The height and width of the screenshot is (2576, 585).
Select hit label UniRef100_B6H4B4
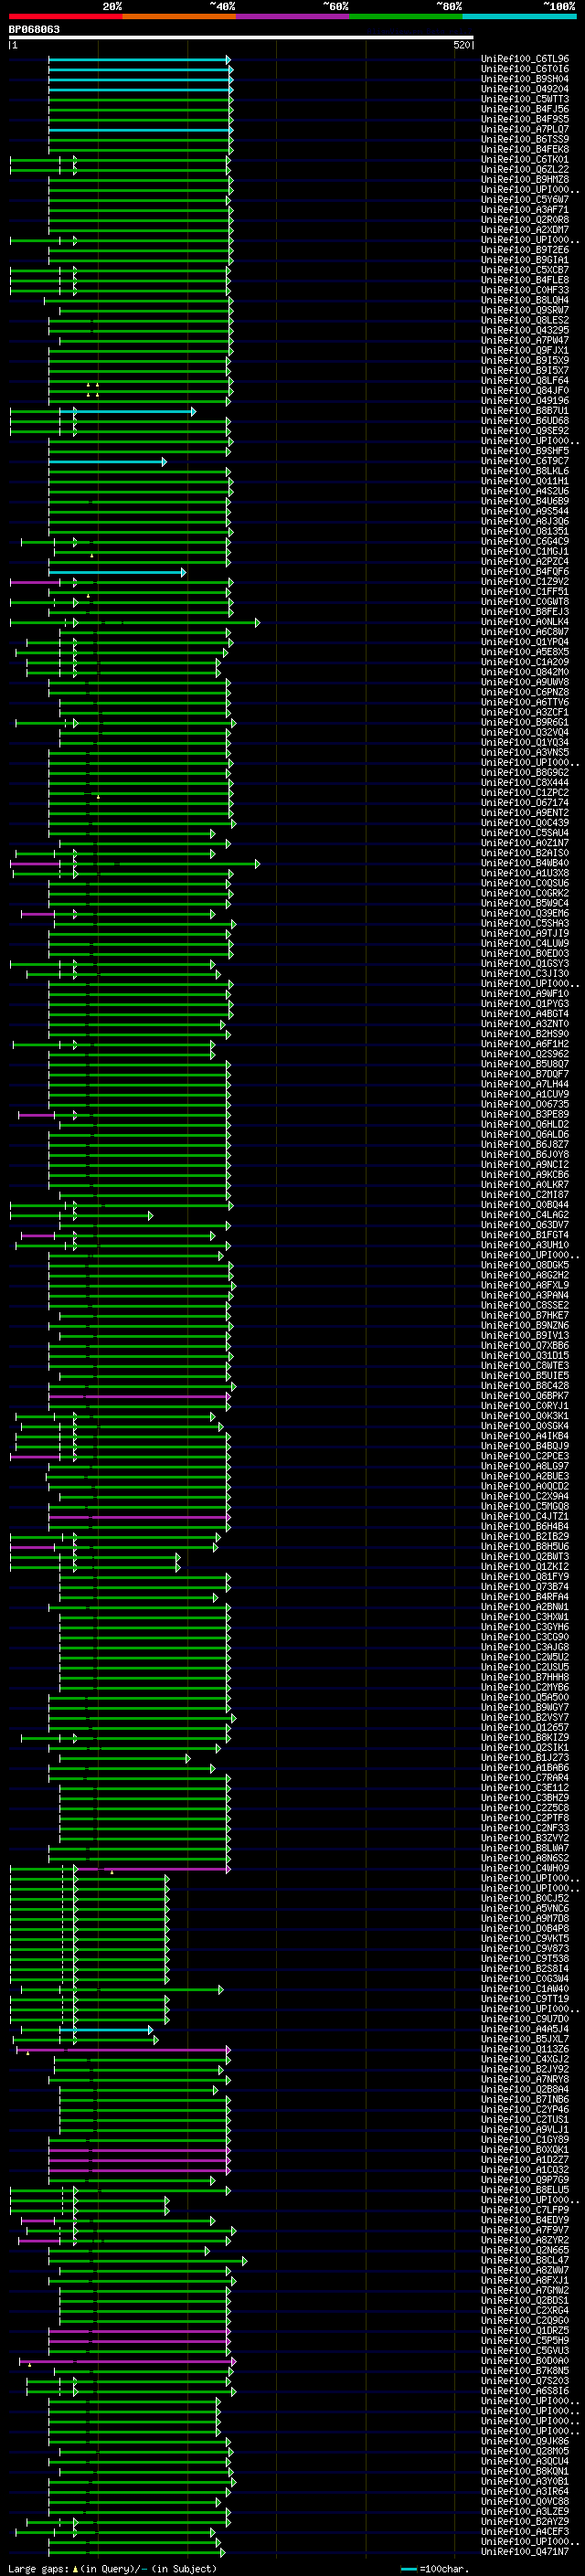pyautogui.click(x=525, y=1526)
